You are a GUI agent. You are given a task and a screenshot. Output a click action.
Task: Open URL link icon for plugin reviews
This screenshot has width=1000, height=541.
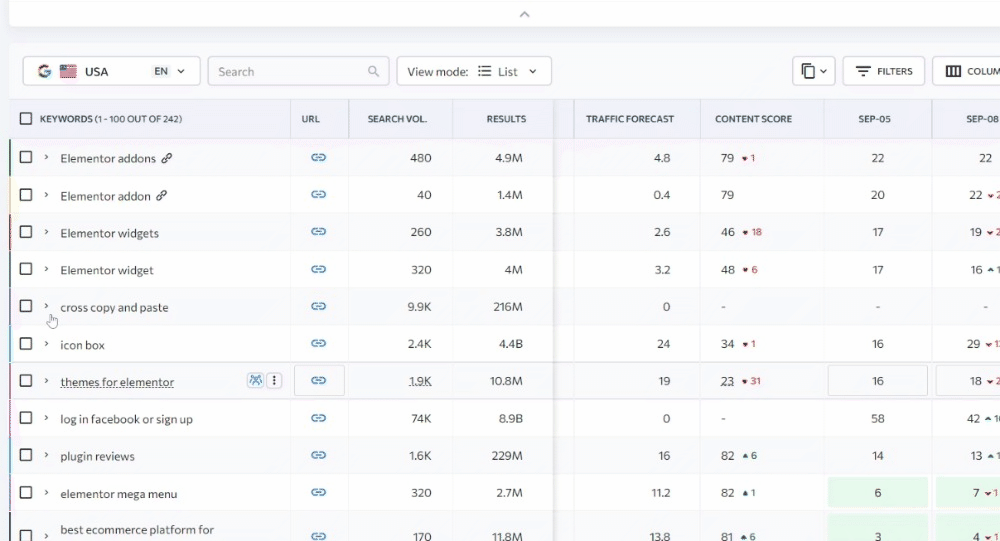point(318,455)
